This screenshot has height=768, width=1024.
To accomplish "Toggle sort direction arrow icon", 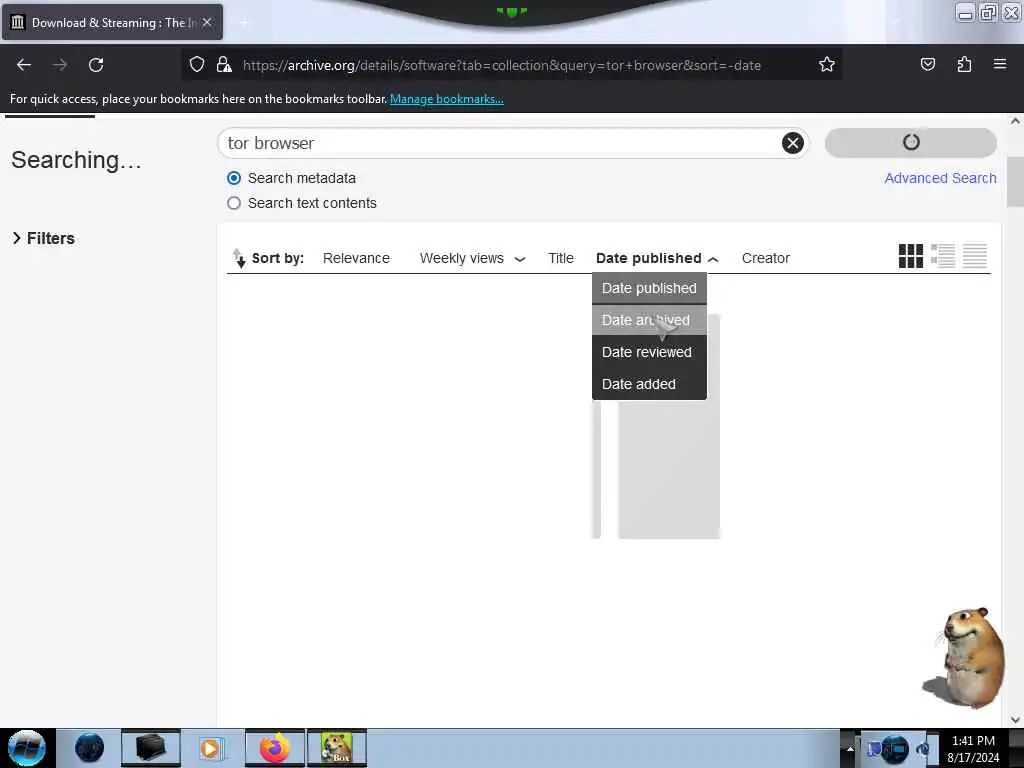I will pyautogui.click(x=239, y=258).
